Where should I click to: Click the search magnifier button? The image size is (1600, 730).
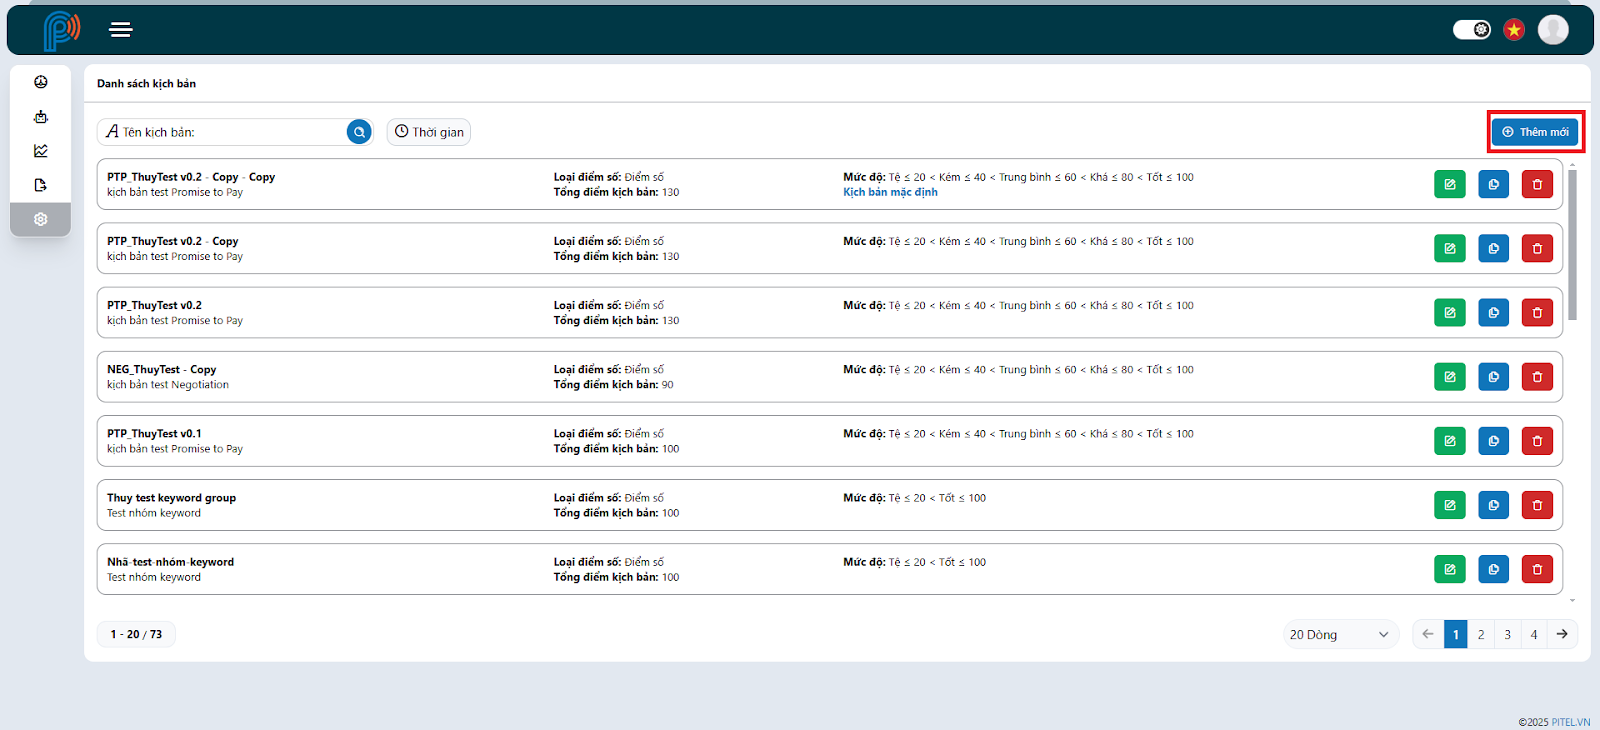tap(359, 132)
